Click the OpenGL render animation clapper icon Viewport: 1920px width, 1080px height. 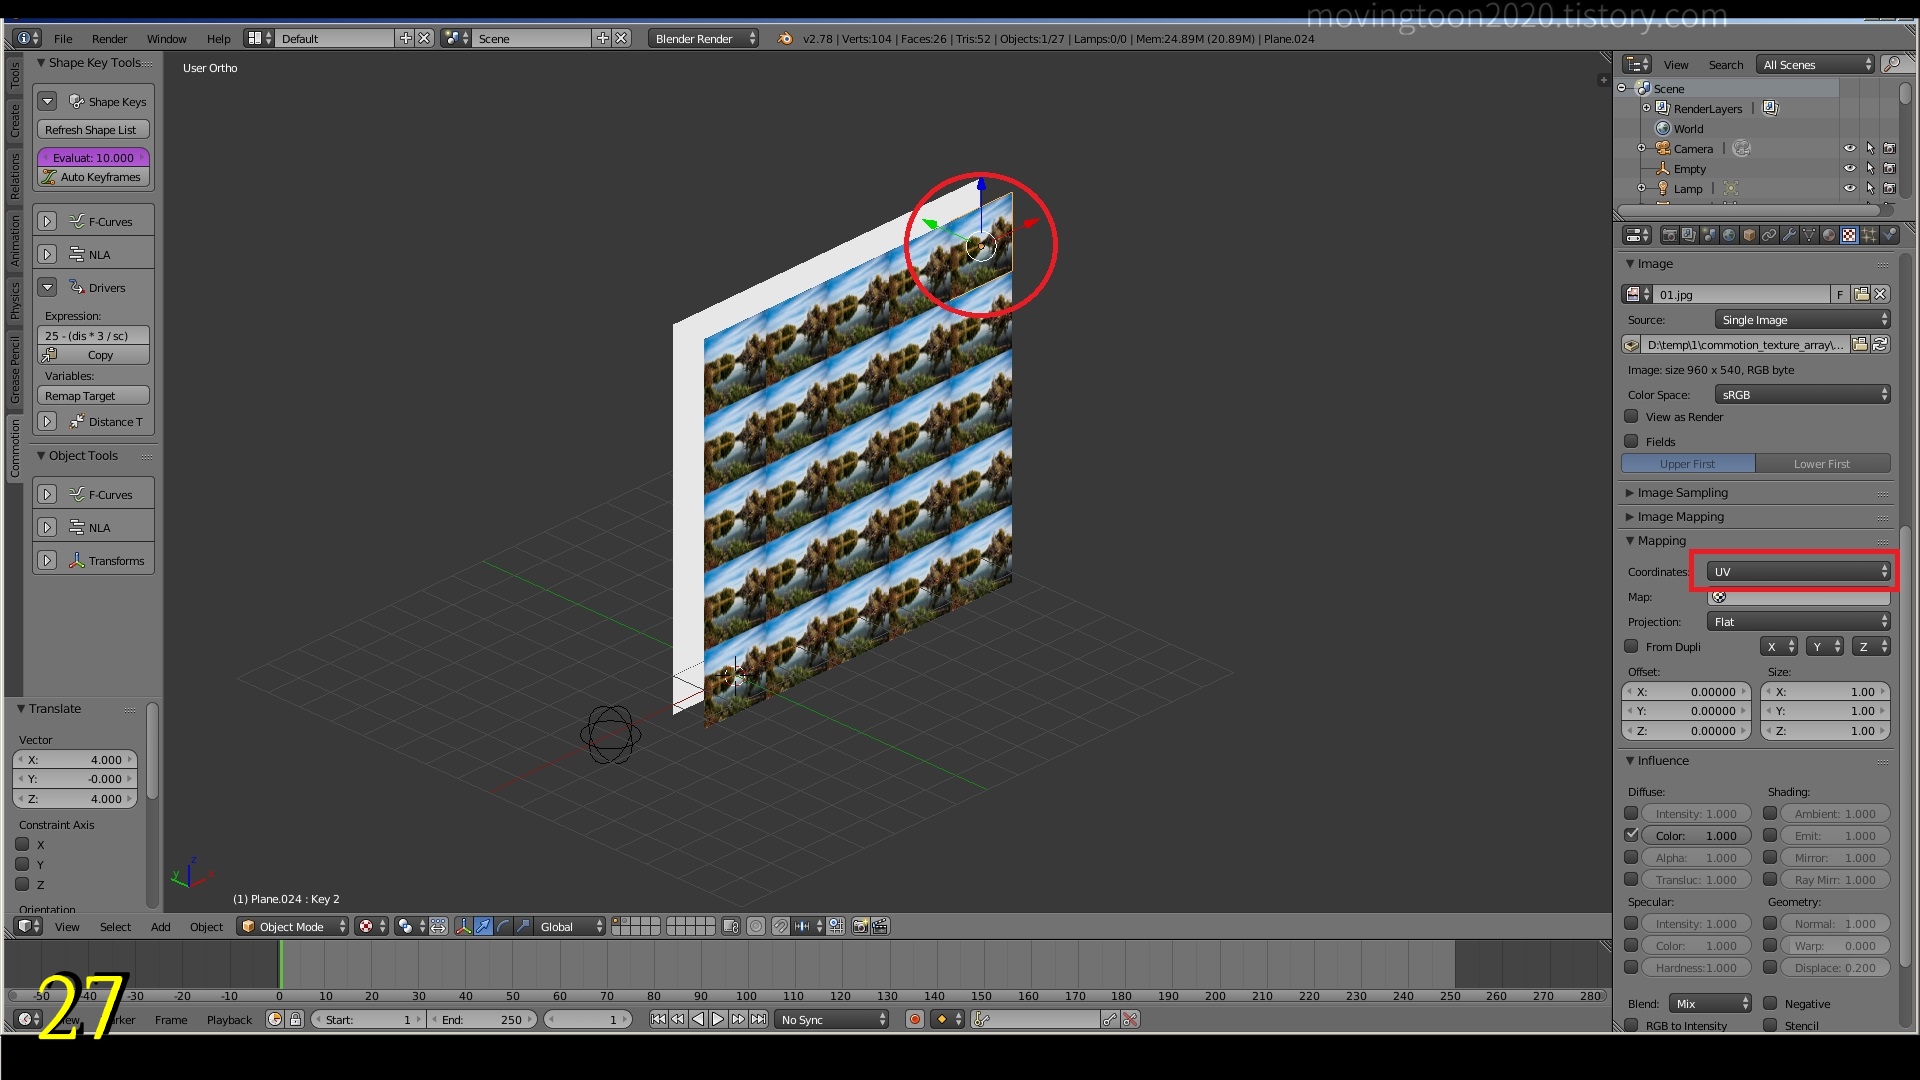click(880, 926)
